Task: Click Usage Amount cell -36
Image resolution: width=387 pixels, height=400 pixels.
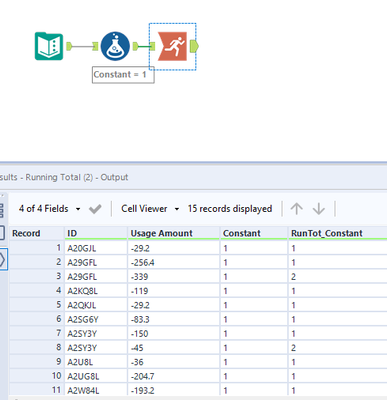Action: click(173, 362)
